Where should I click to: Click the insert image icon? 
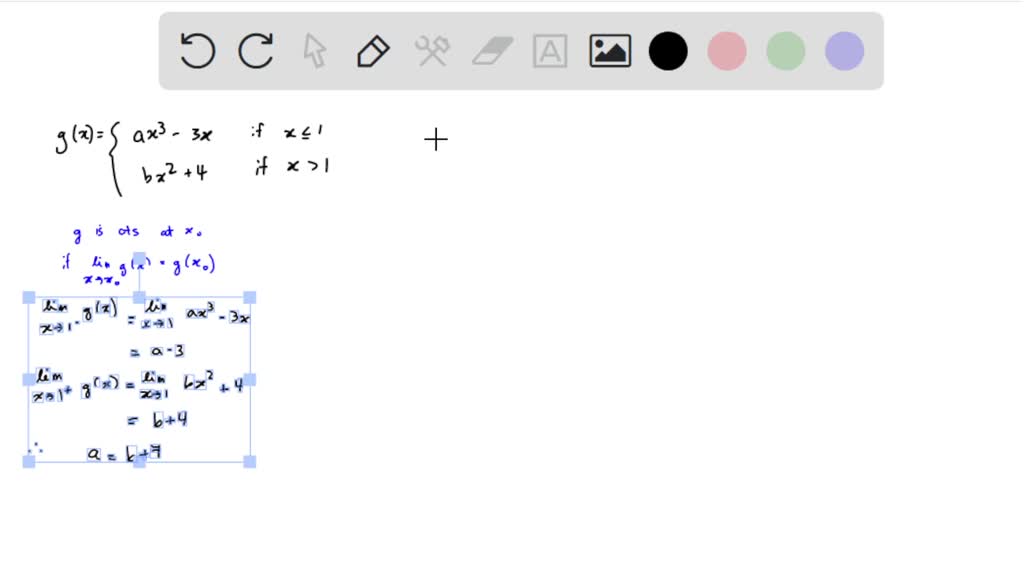(609, 50)
